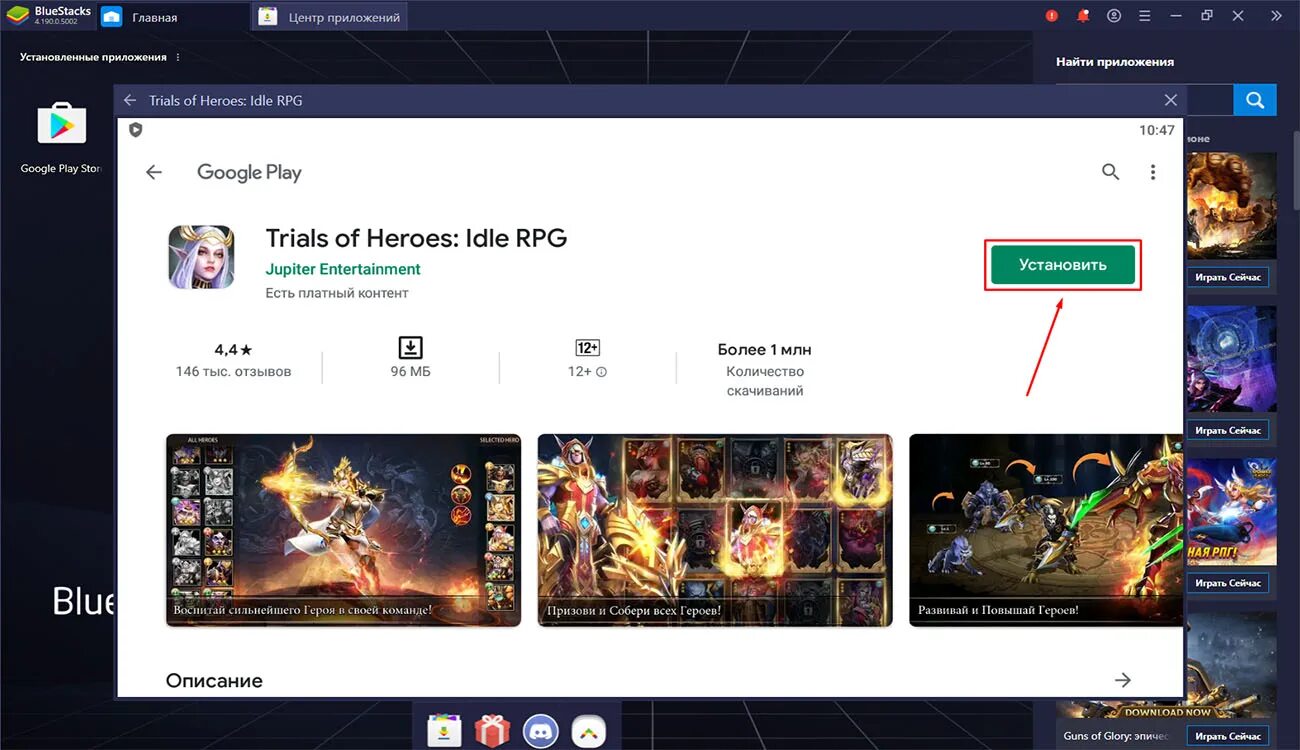Image resolution: width=1300 pixels, height=750 pixels.
Task: Restore down the BlueStacks window
Action: [x=1207, y=16]
